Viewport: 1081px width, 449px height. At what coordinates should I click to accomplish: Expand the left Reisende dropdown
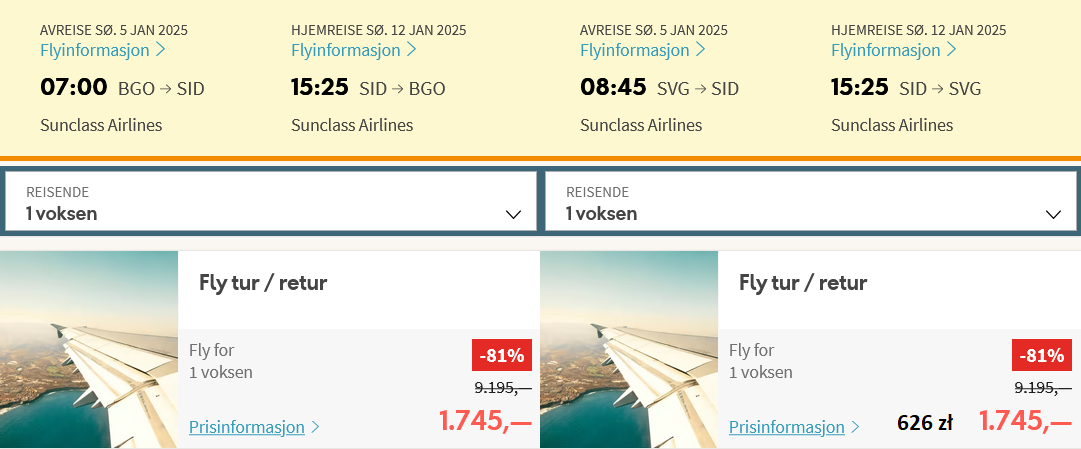point(271,201)
